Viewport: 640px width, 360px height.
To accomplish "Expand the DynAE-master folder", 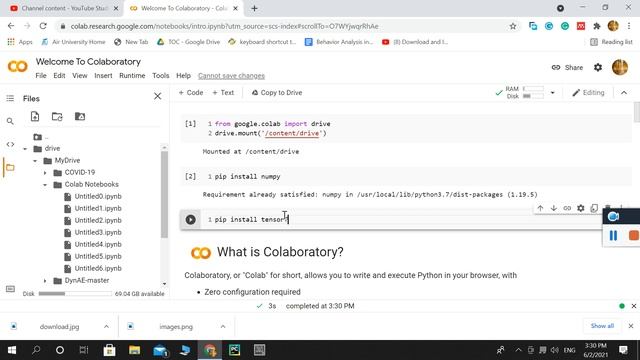I will [45, 281].
